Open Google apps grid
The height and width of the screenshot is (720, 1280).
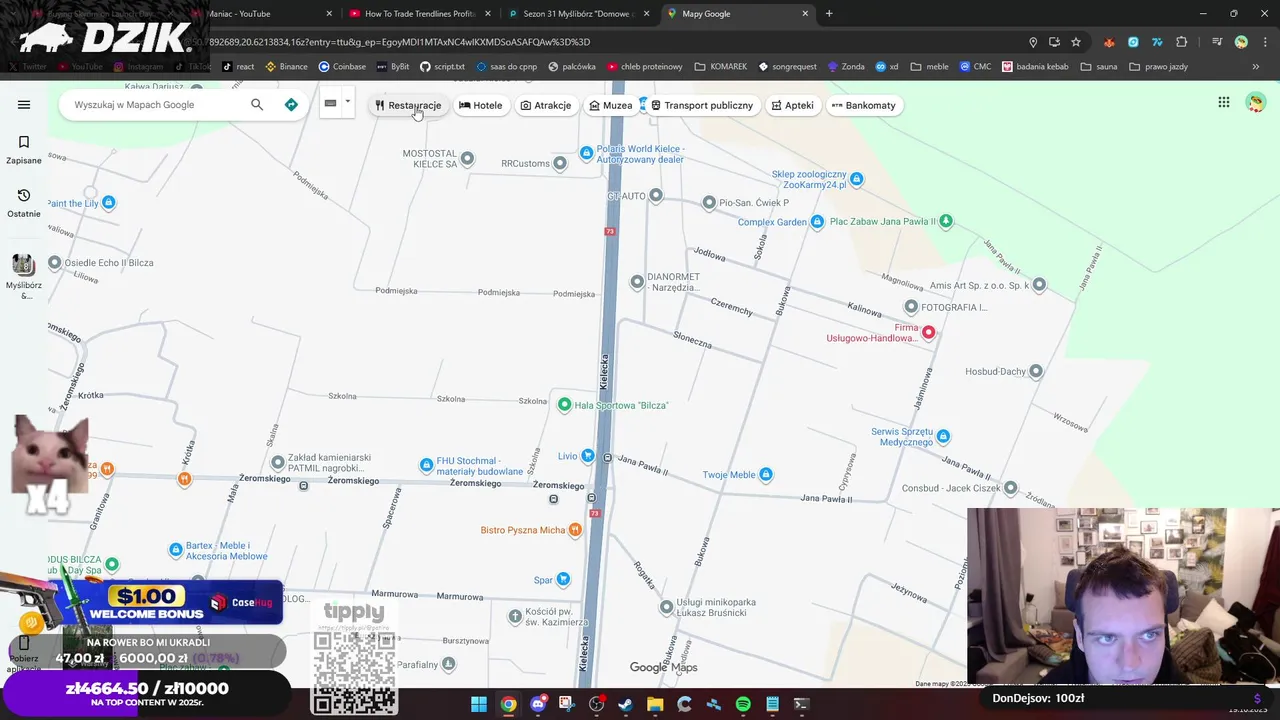tap(1224, 102)
